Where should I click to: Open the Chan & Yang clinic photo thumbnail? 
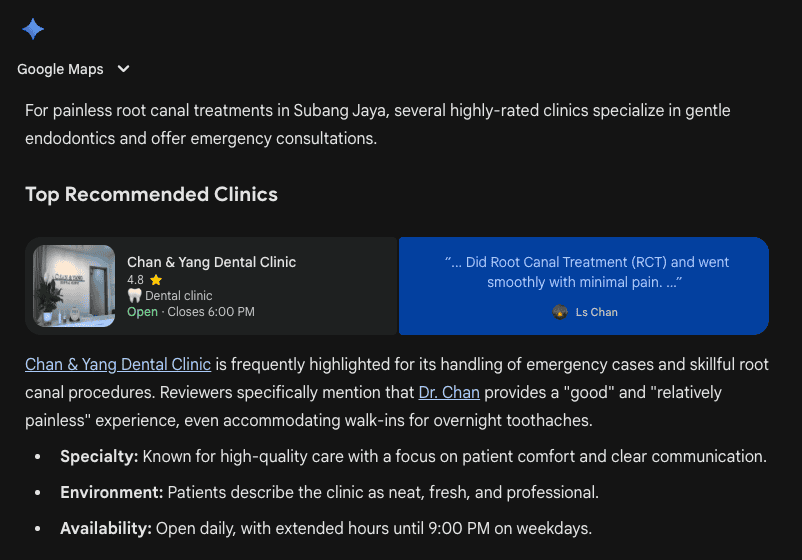(x=74, y=286)
